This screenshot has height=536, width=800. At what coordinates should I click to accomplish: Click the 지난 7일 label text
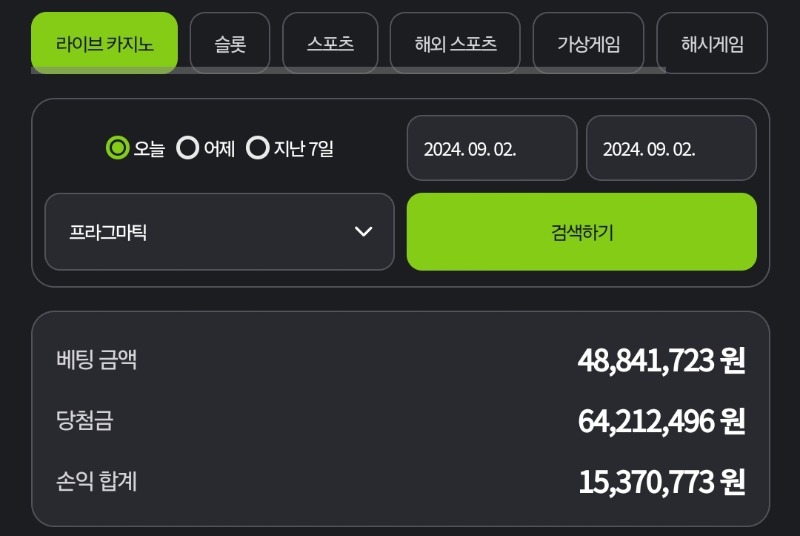[x=304, y=148]
